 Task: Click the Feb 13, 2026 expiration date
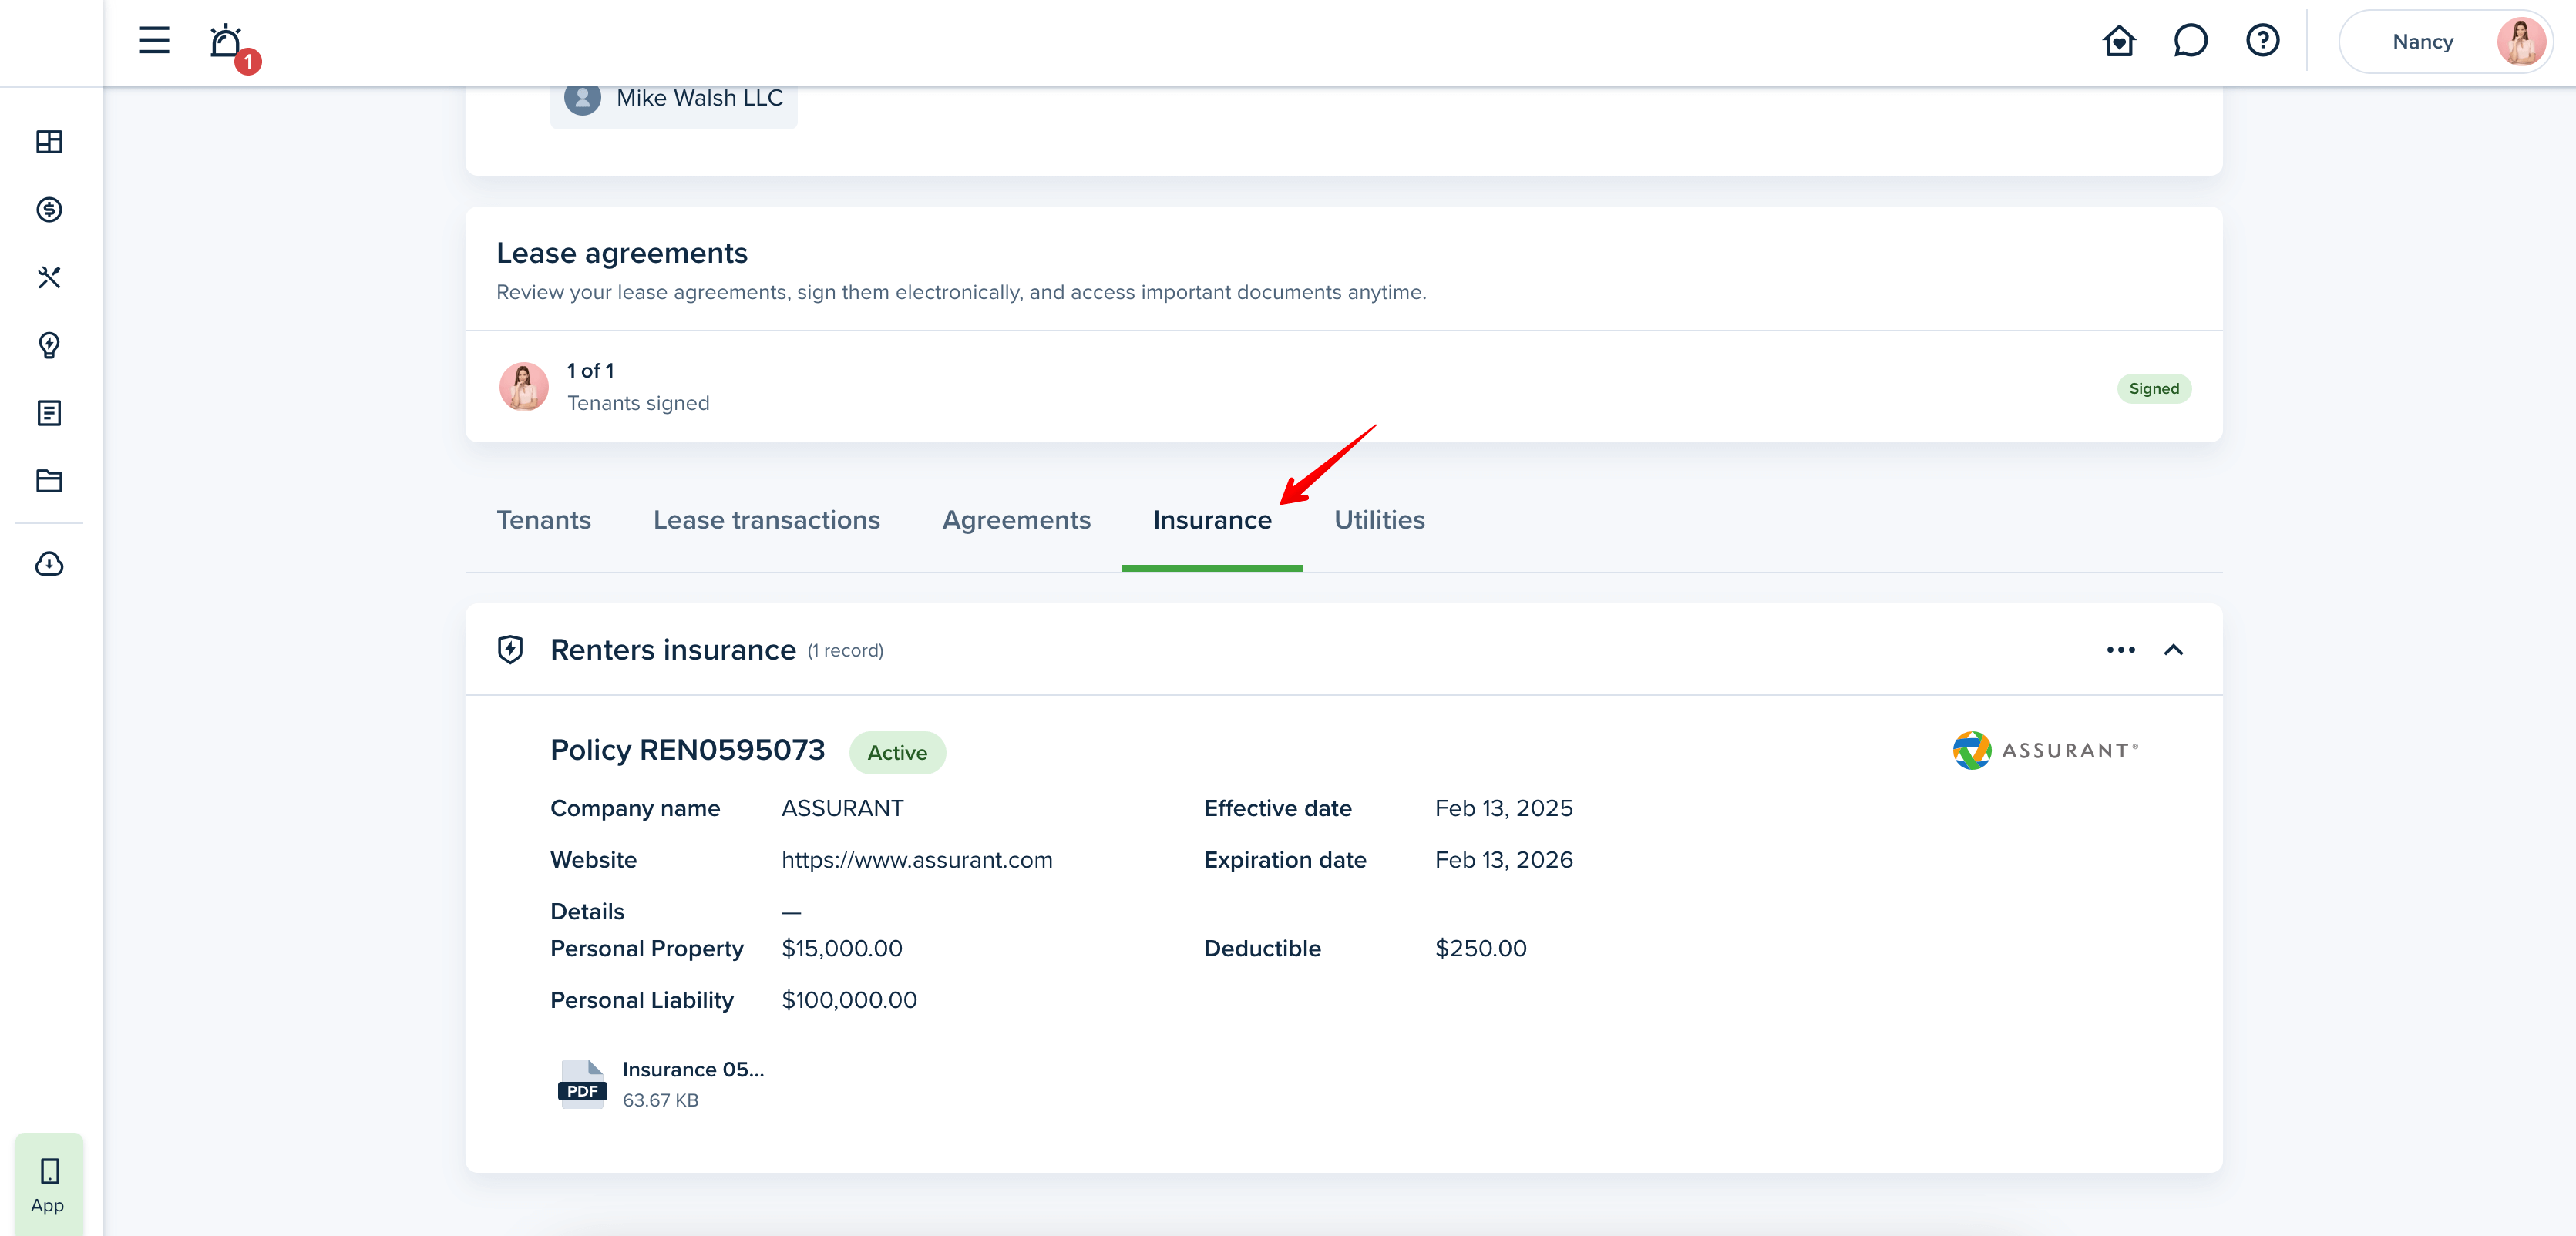pyautogui.click(x=1504, y=860)
